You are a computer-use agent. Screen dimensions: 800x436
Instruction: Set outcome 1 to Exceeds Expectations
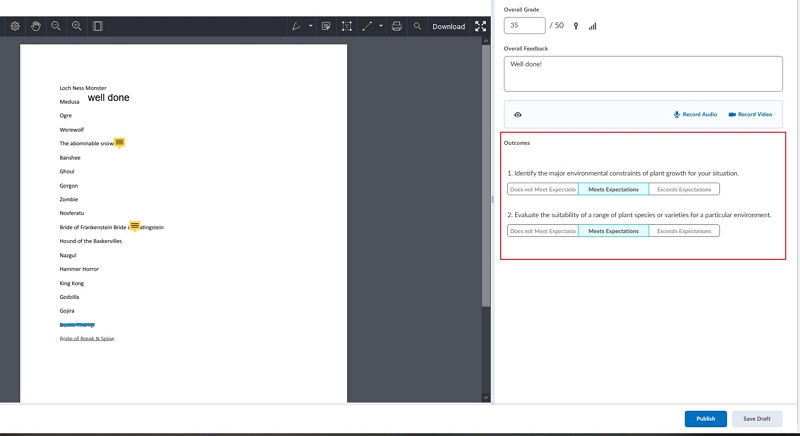click(x=684, y=189)
